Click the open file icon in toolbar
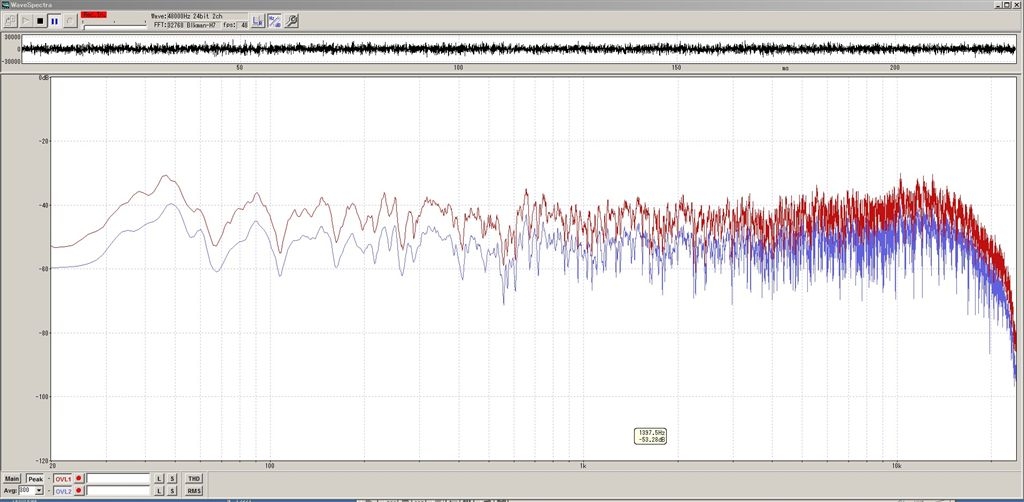Viewport: 1024px width, 502px height. pyautogui.click(x=10, y=21)
